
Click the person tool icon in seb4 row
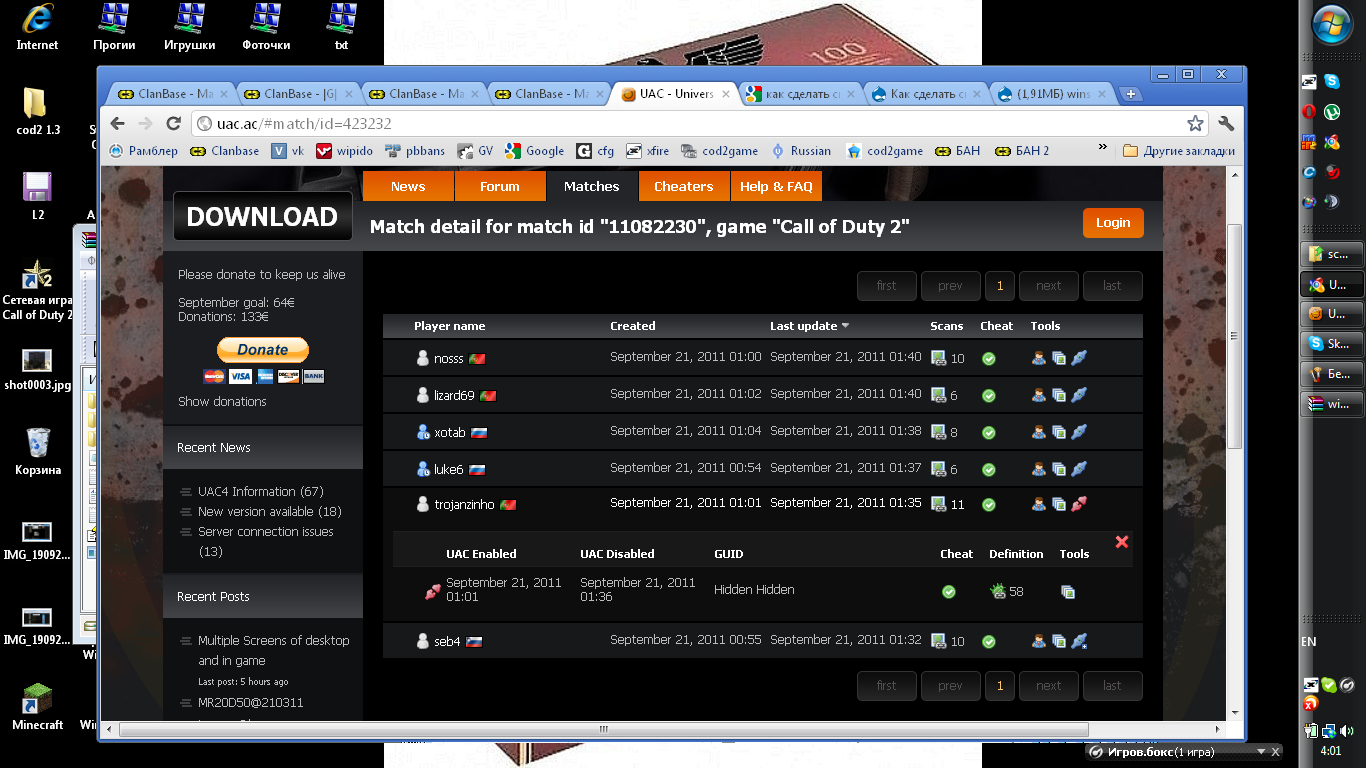click(x=1039, y=641)
